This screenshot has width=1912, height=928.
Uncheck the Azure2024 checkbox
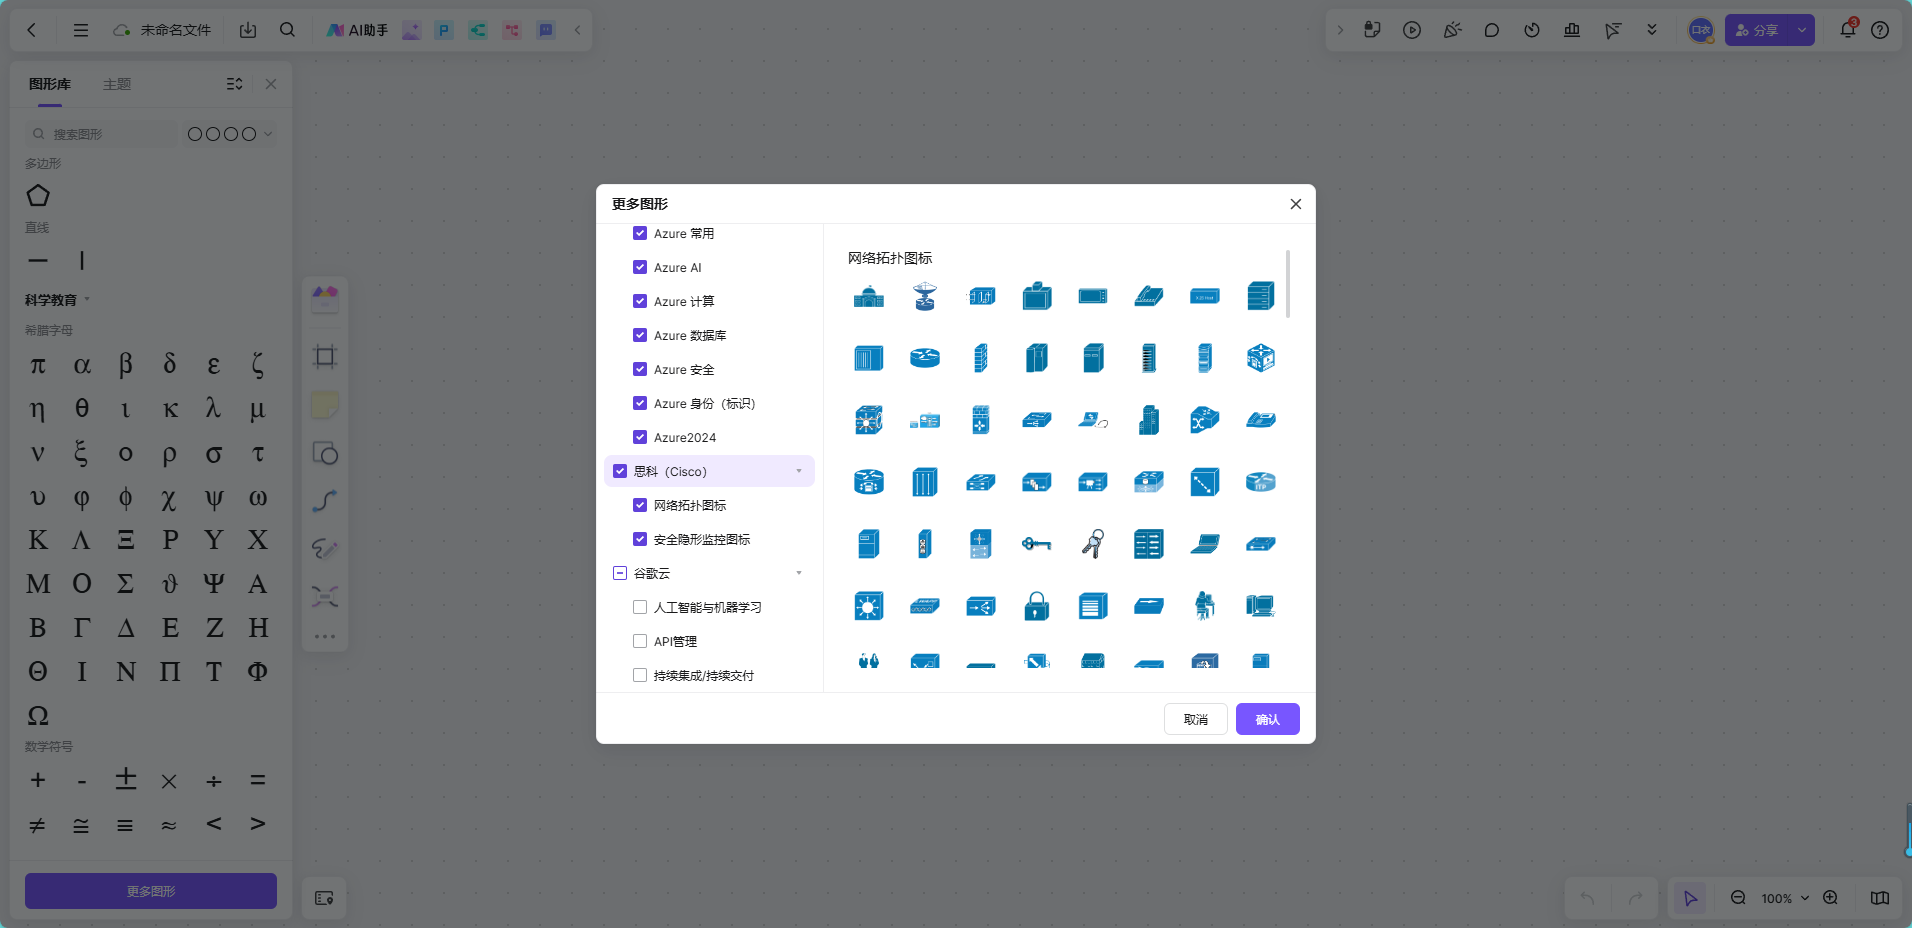click(x=640, y=437)
